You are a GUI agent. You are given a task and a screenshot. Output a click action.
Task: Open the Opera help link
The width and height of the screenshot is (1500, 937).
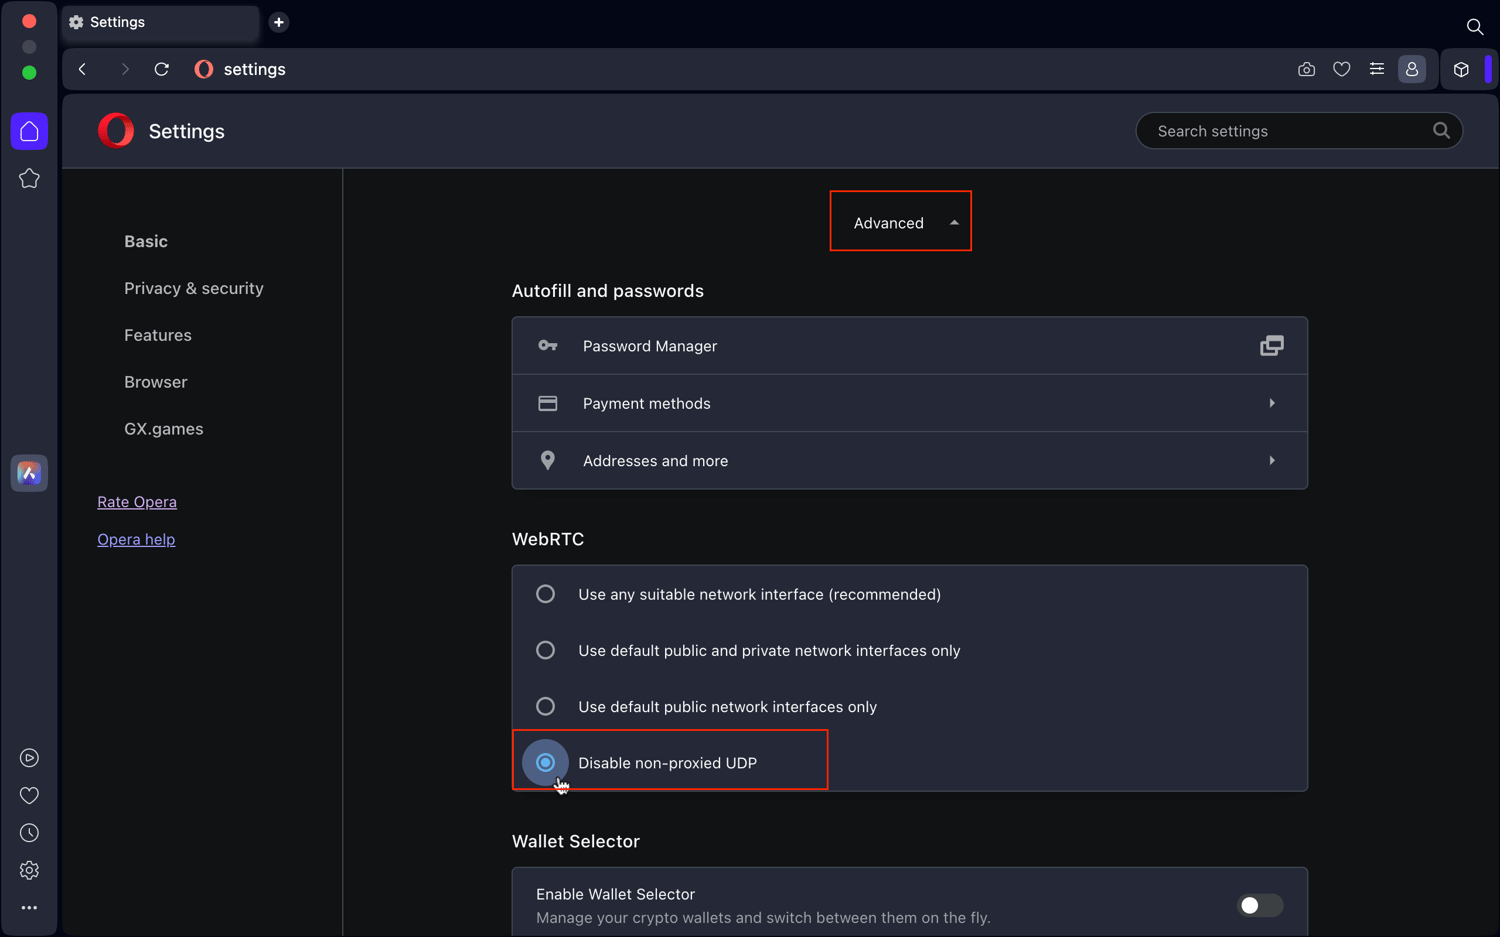pyautogui.click(x=136, y=539)
